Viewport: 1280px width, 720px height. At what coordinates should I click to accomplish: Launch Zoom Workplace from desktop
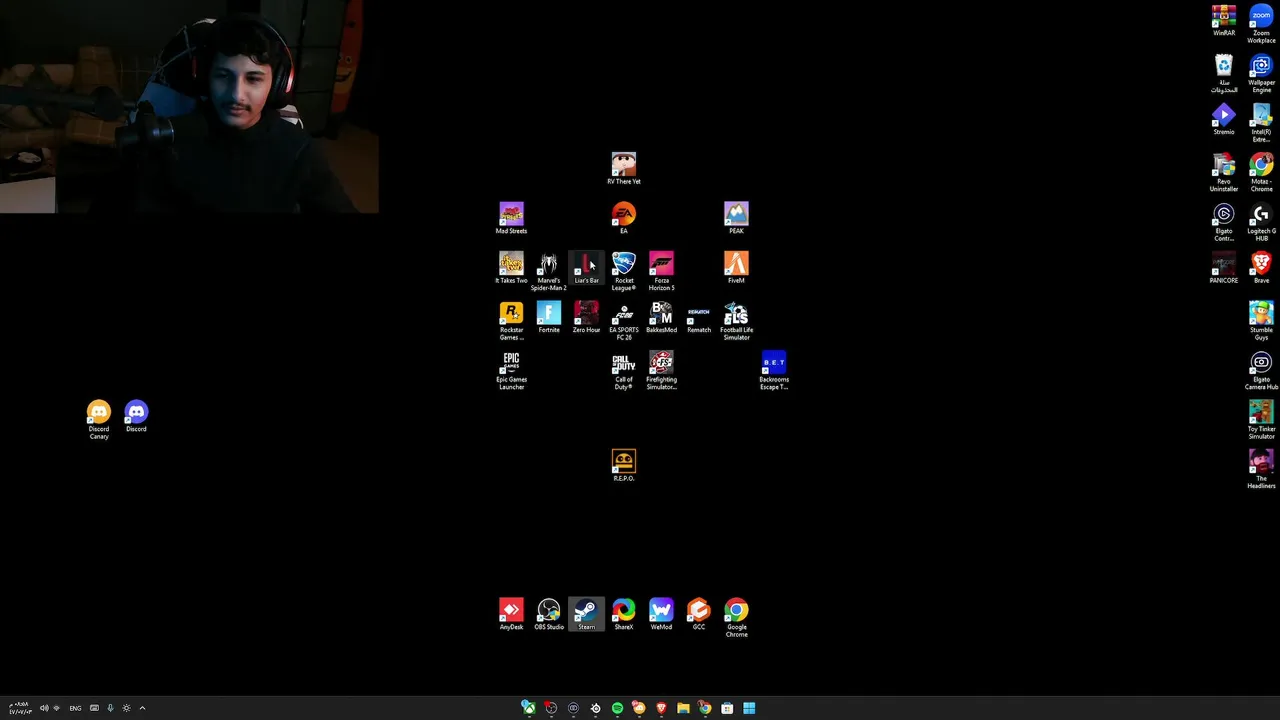pos(1261,24)
